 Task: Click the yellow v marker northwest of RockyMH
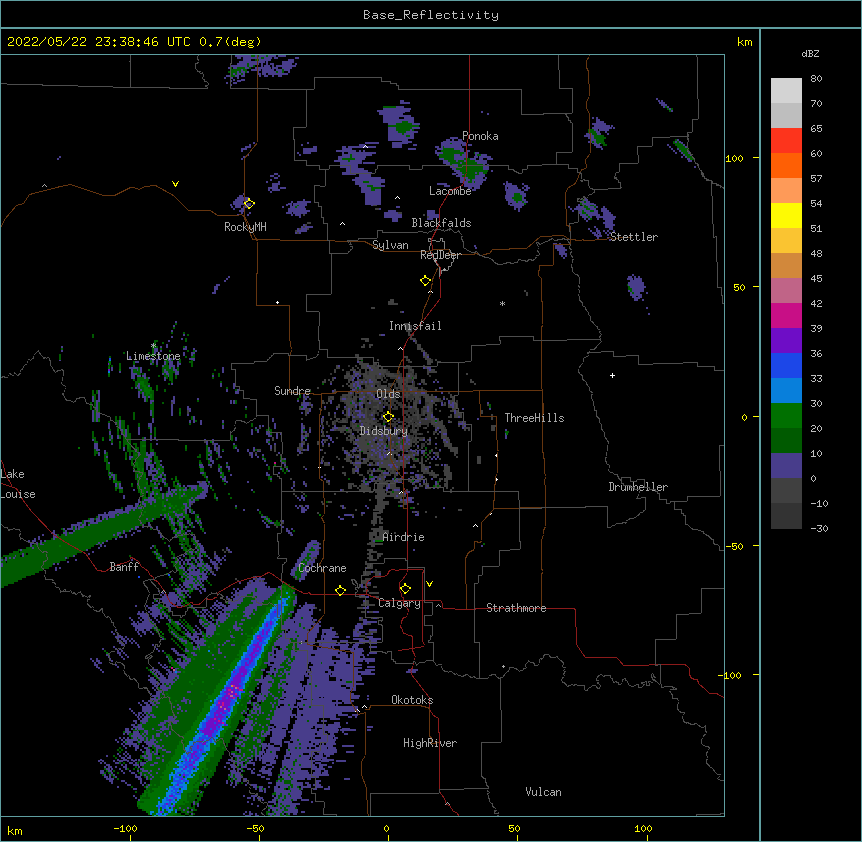point(175,184)
